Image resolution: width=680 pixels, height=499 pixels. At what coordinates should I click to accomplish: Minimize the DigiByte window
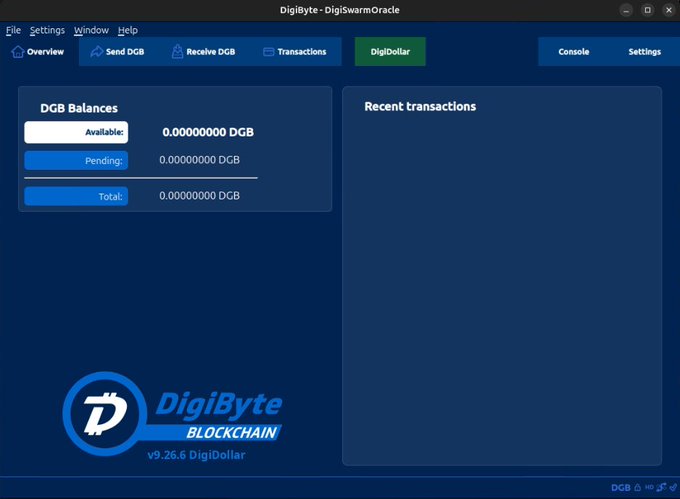point(626,10)
